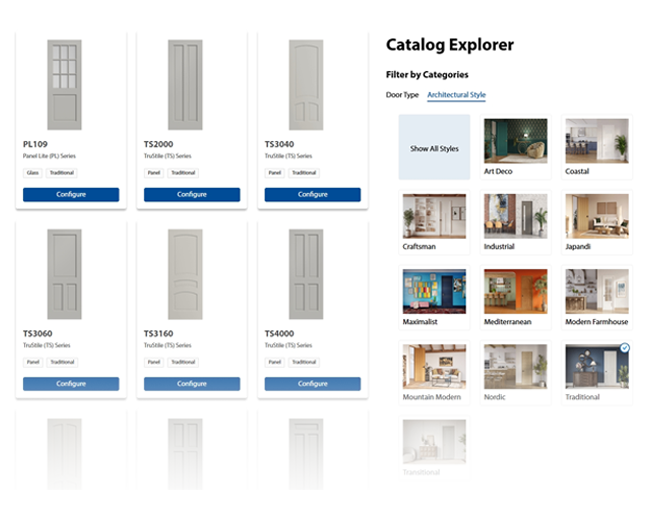View the TS4000 door image
The width and height of the screenshot is (650, 519).
[x=306, y=274]
